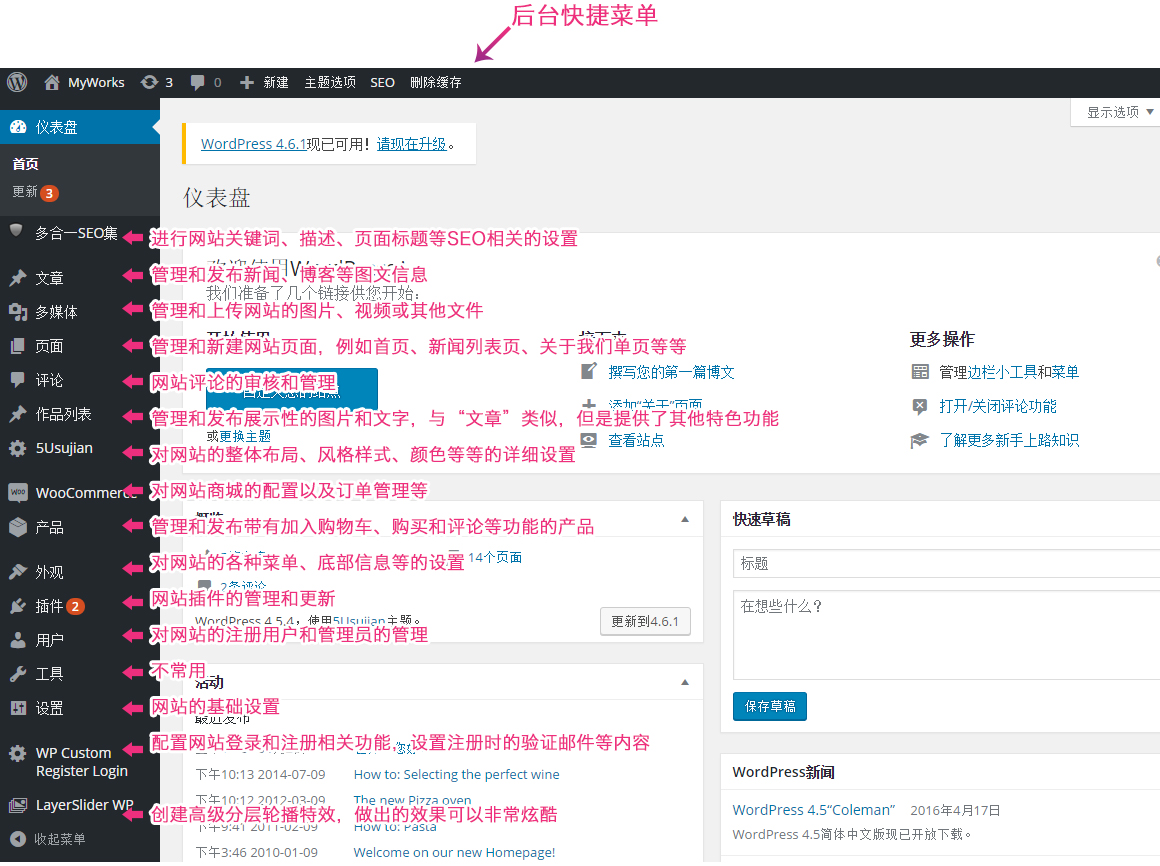This screenshot has height=866, width=1160.
Task: Go to 首页 submenu under 仪表盘
Action: pos(26,164)
